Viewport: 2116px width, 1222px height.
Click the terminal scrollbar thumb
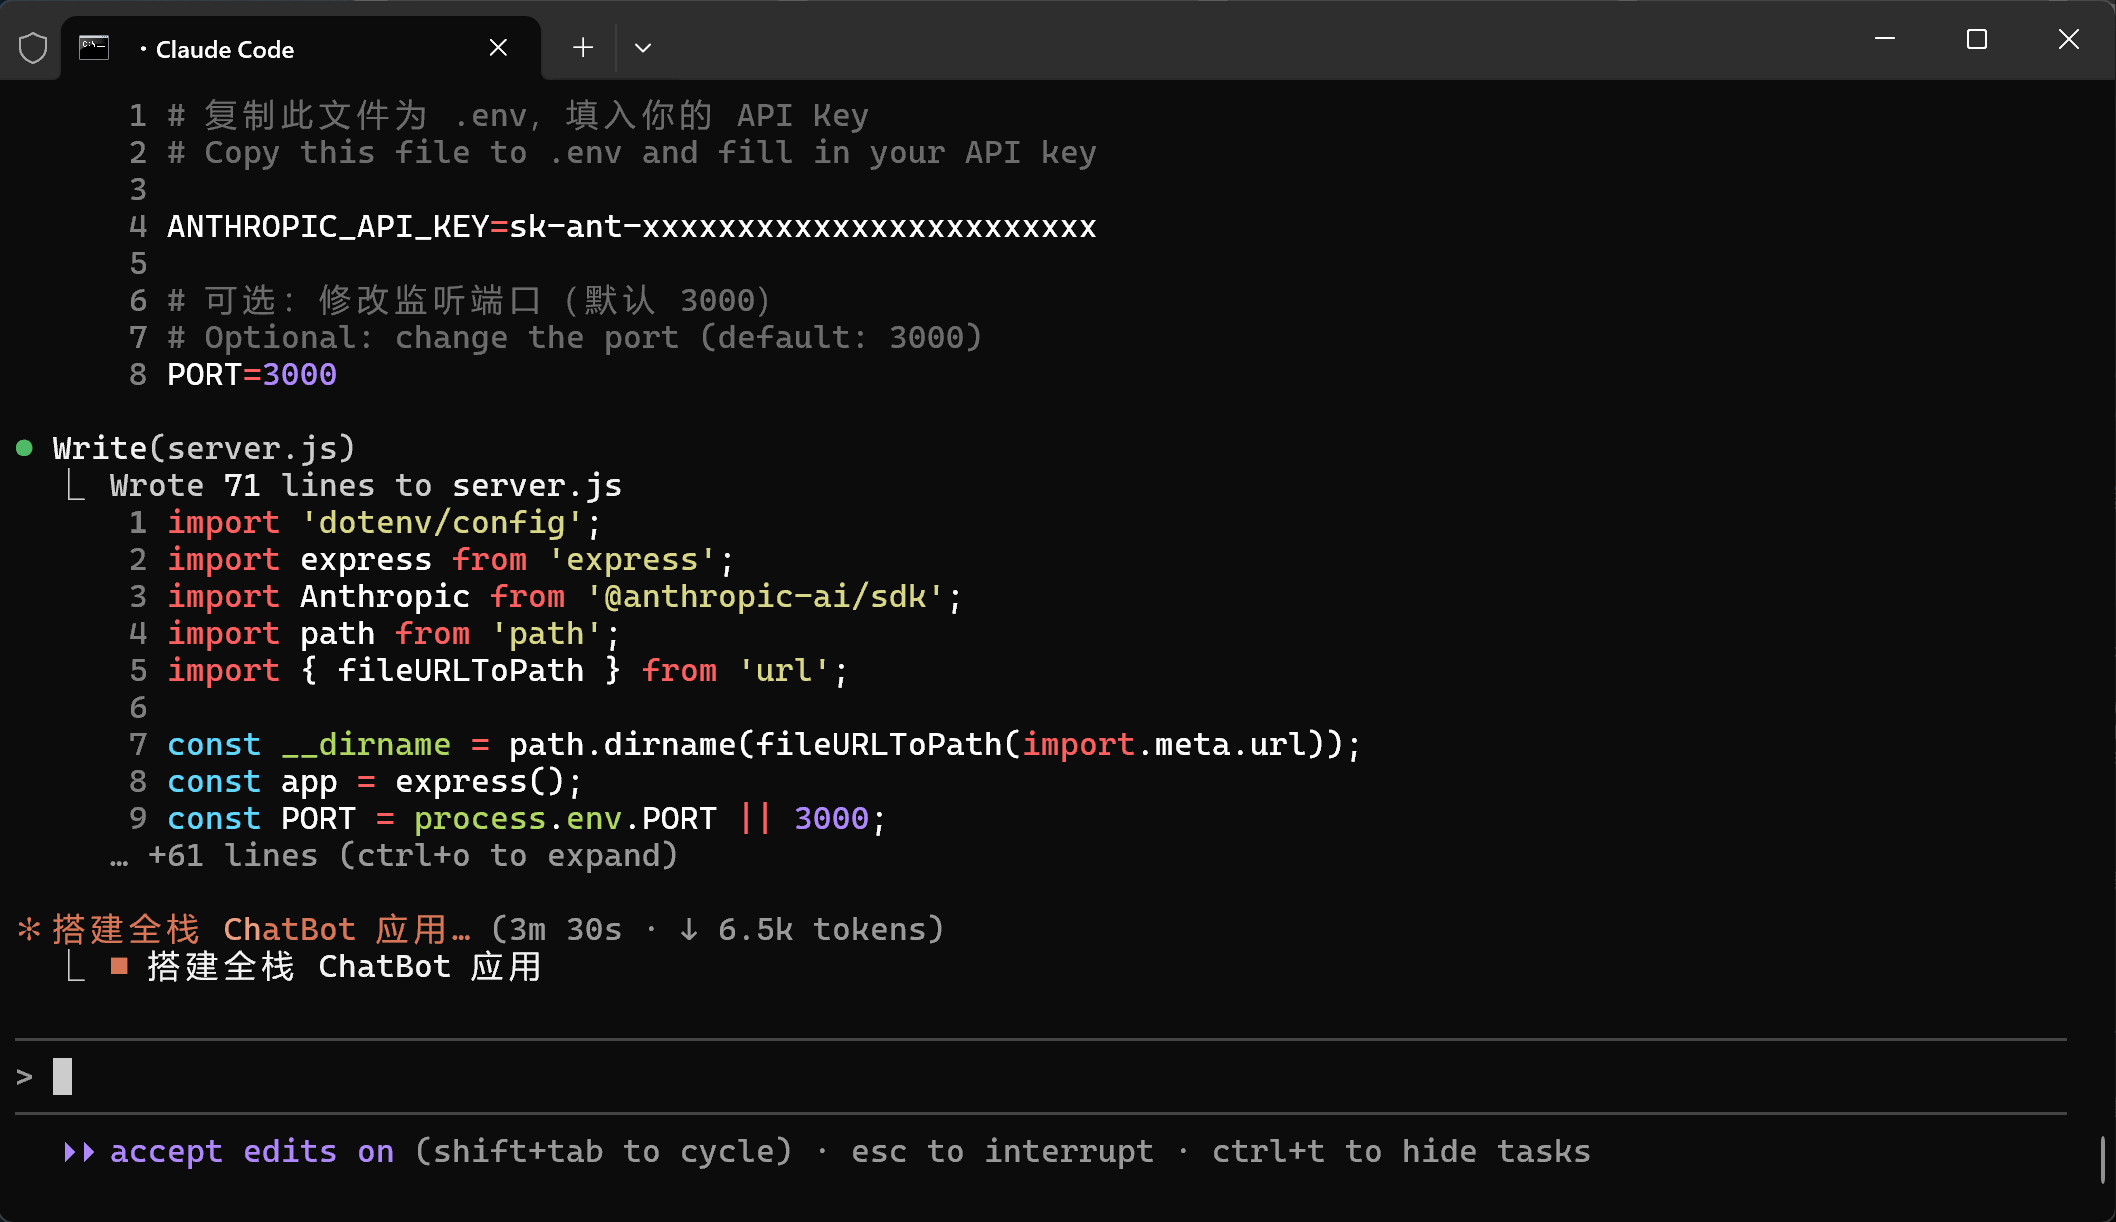click(2102, 1160)
